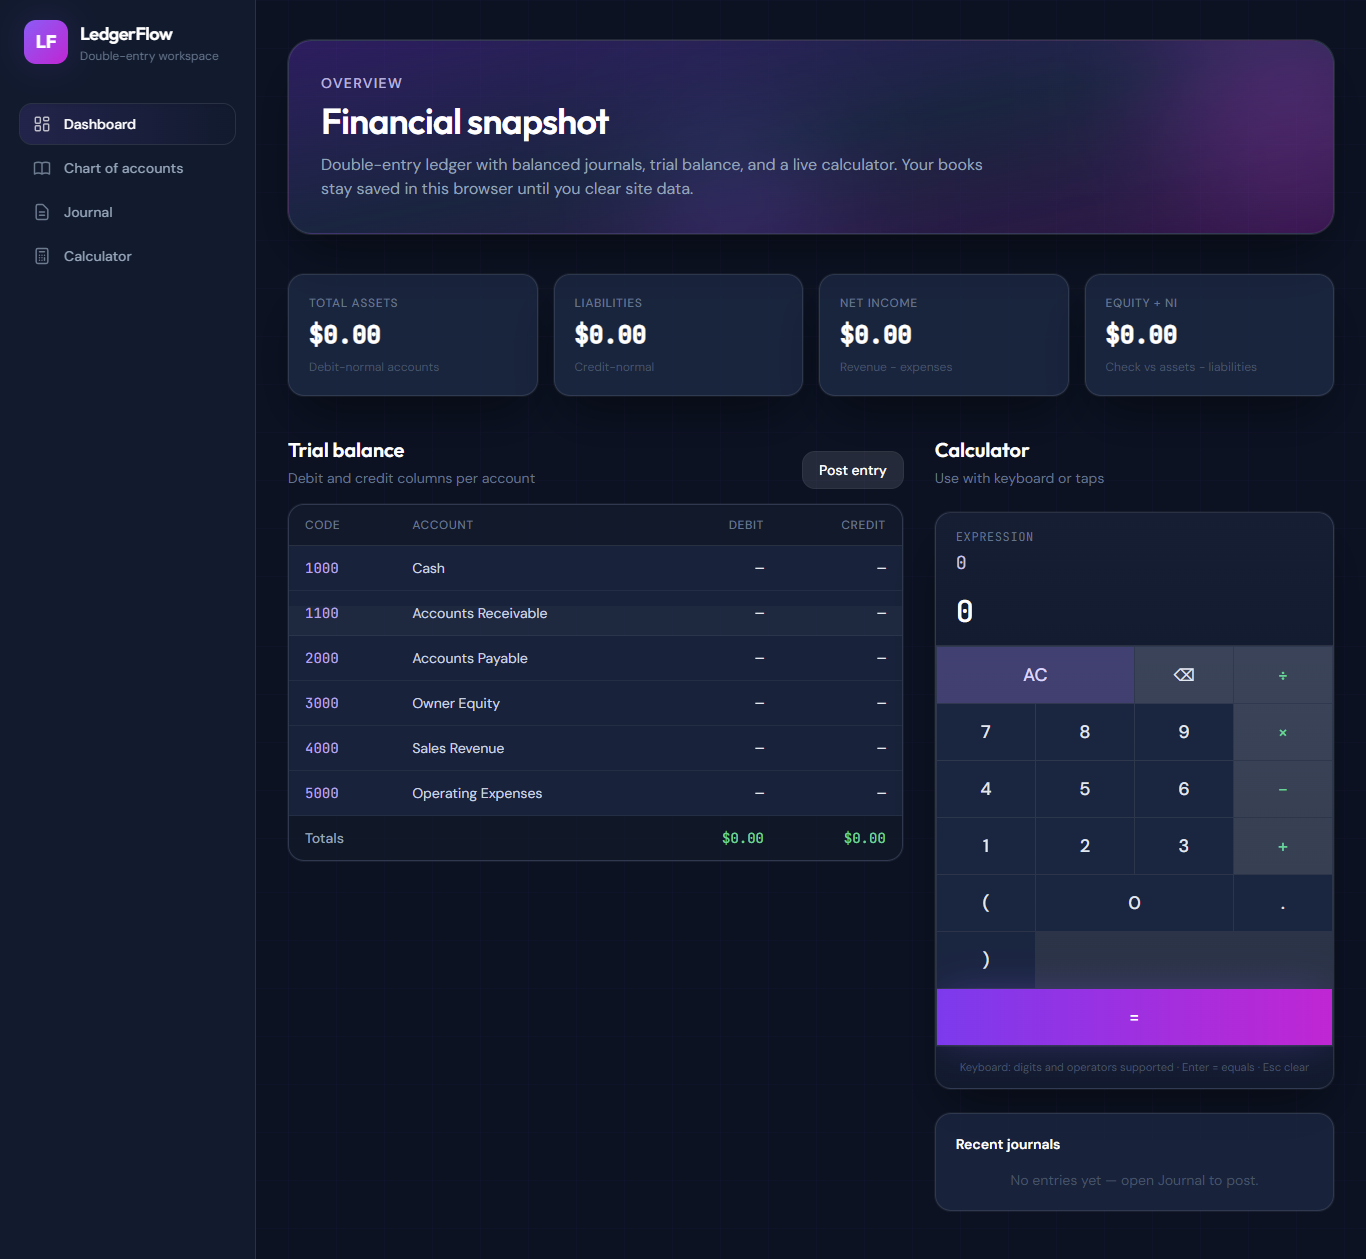This screenshot has height=1259, width=1366.
Task: Tap the close parenthesis key
Action: click(986, 960)
